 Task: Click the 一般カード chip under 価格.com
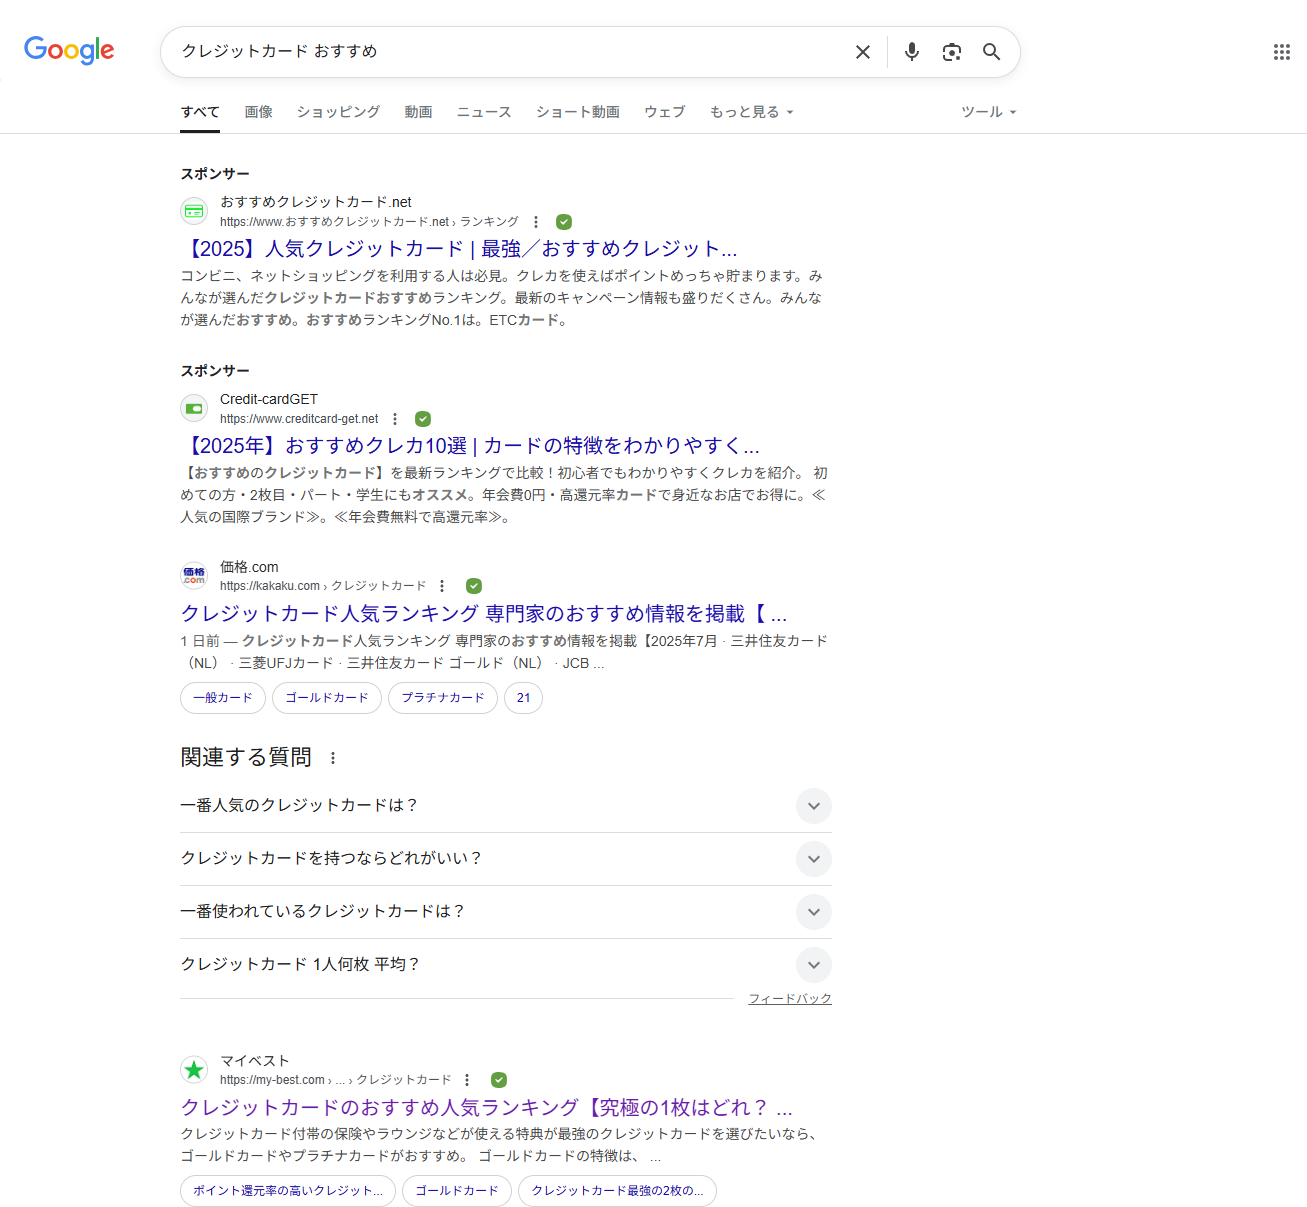[x=223, y=698]
